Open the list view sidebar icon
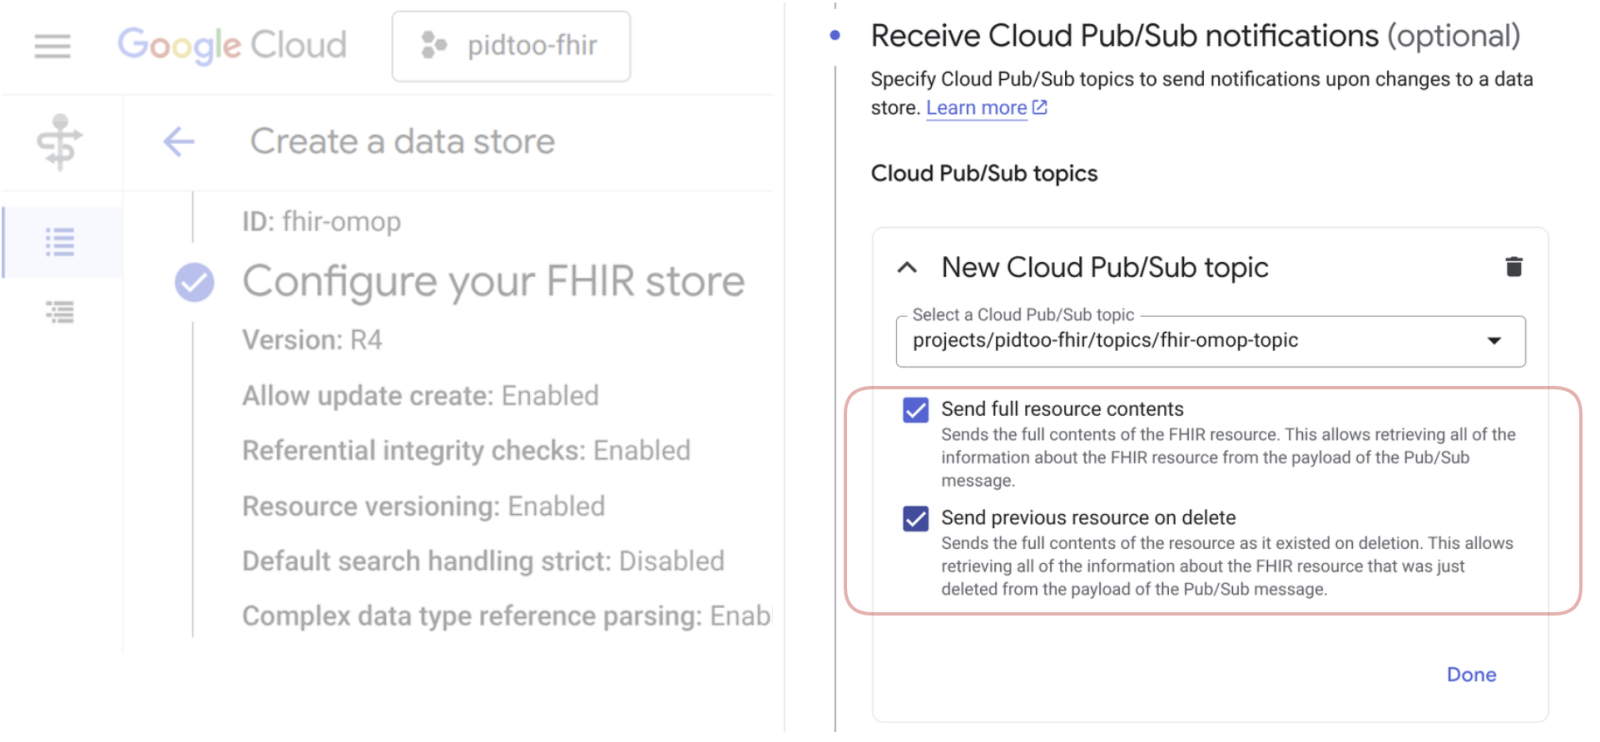This screenshot has width=1600, height=742. [x=60, y=242]
